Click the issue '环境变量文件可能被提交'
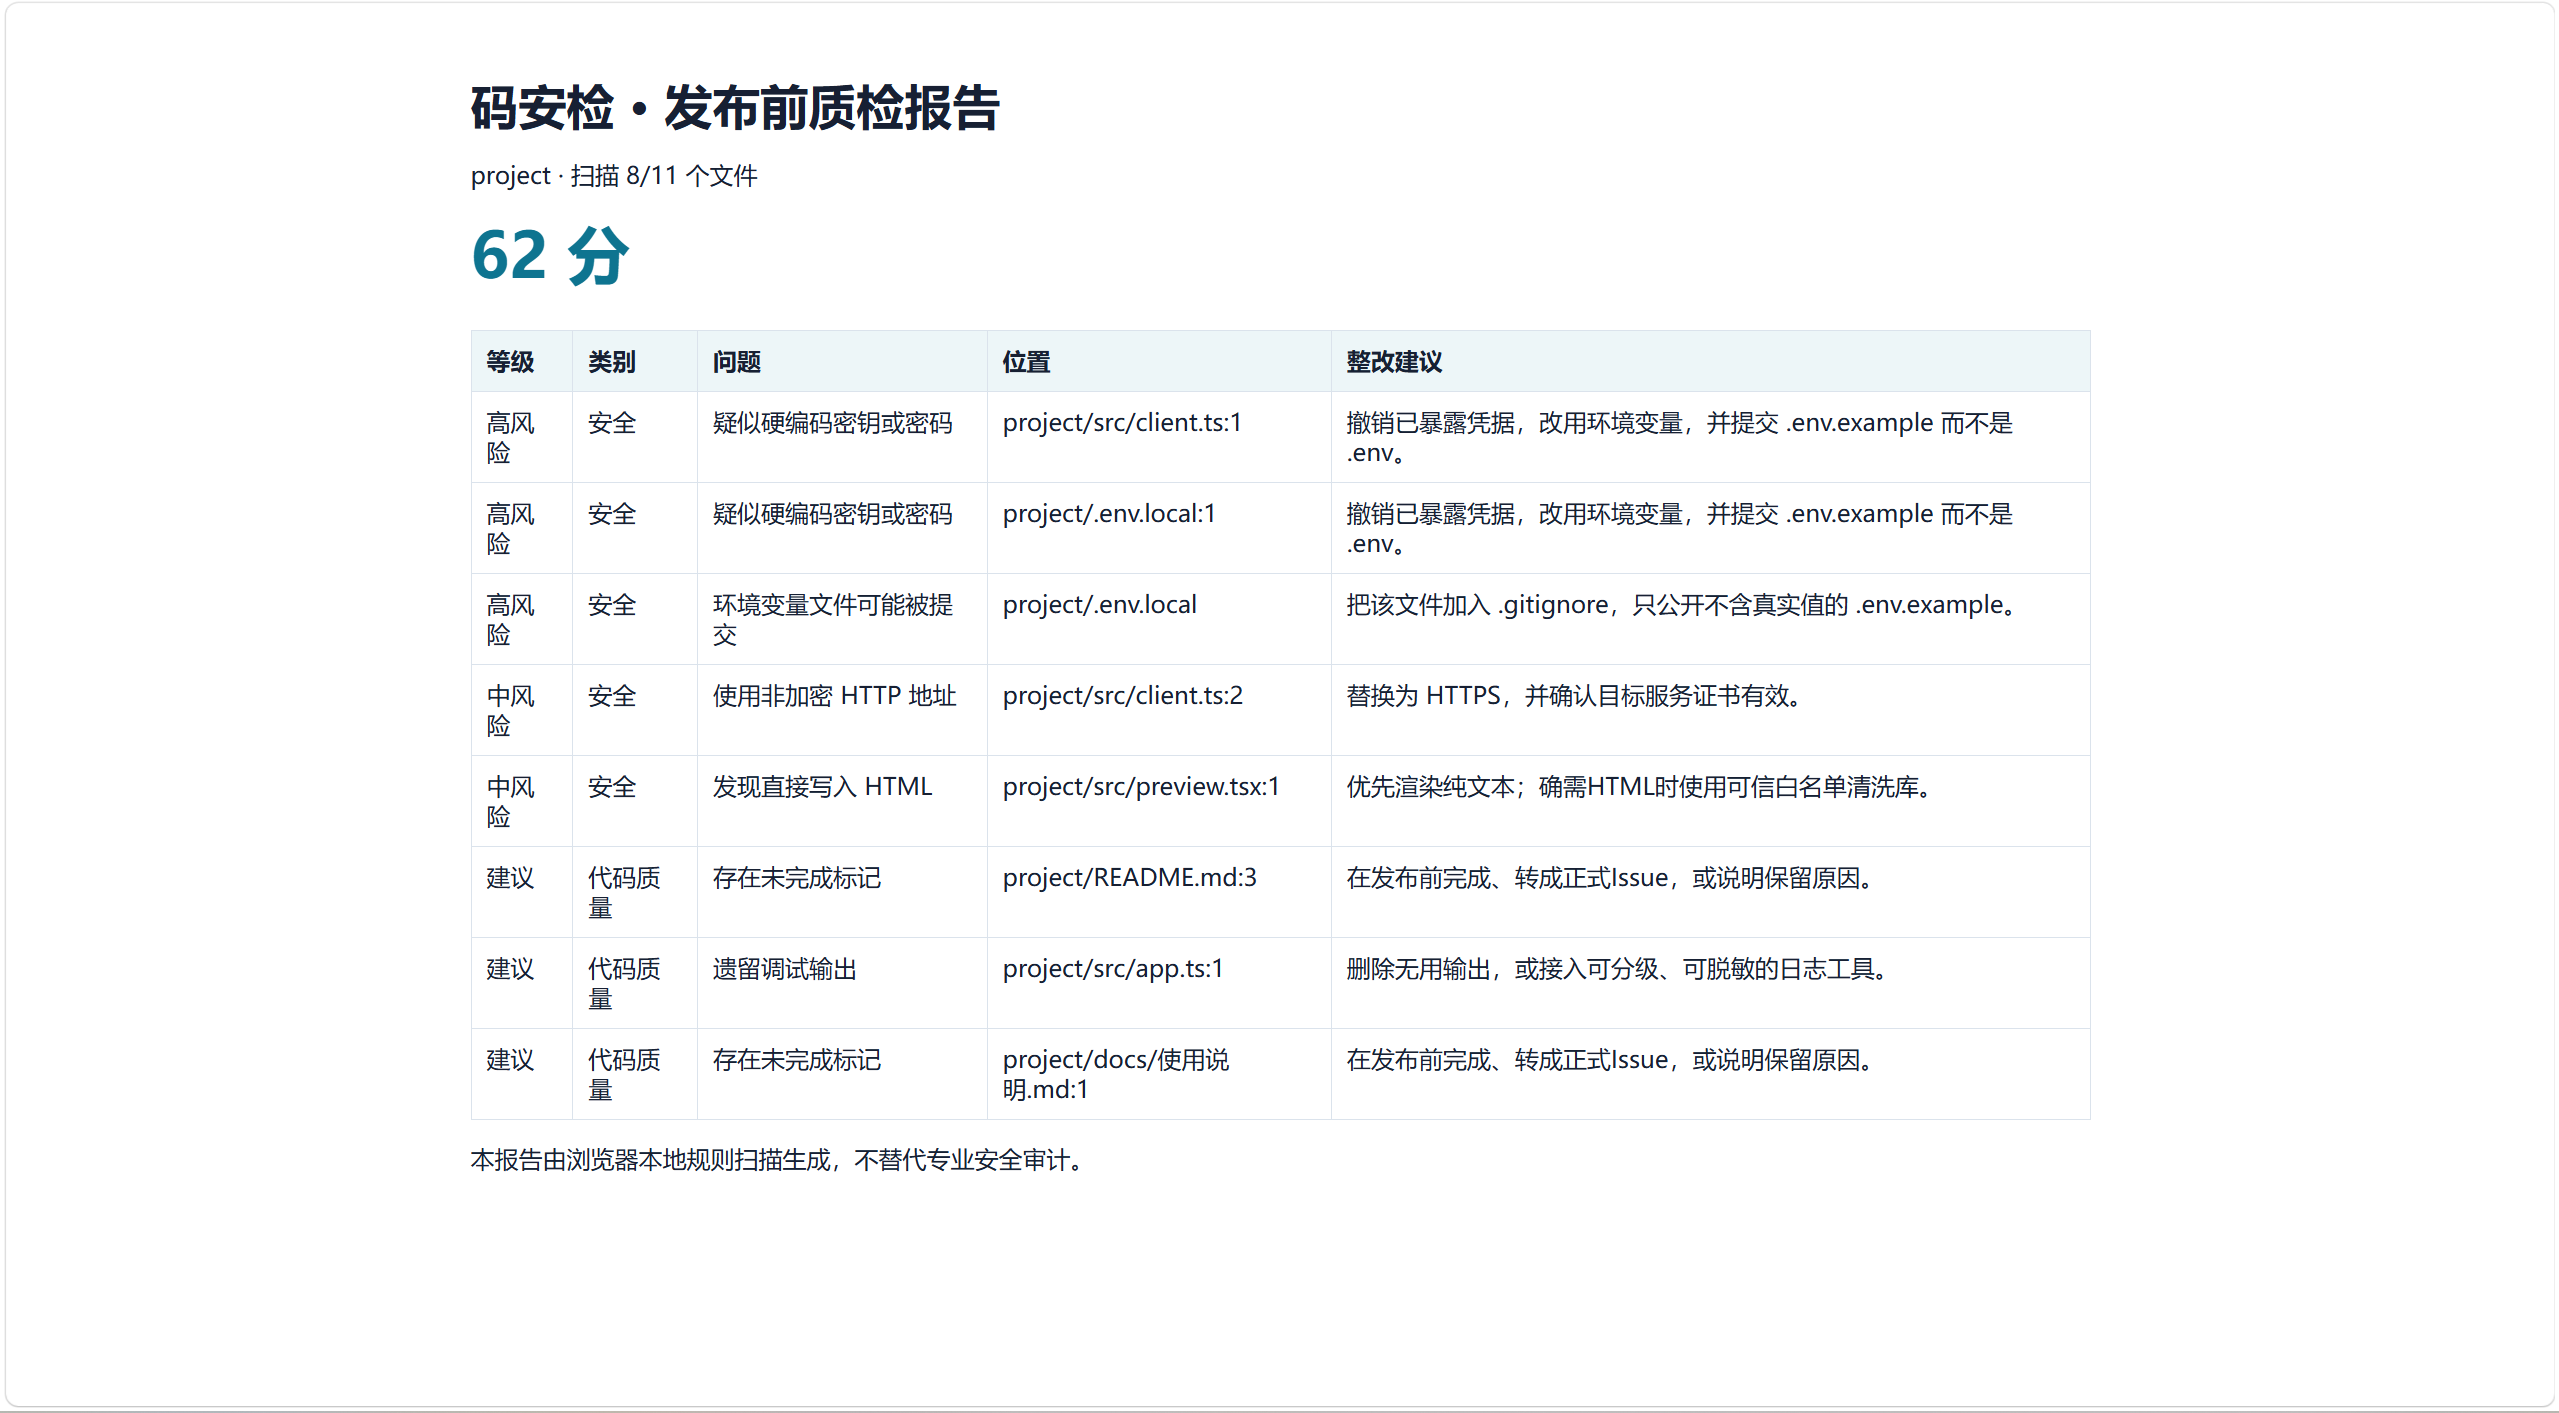 pyautogui.click(x=832, y=620)
